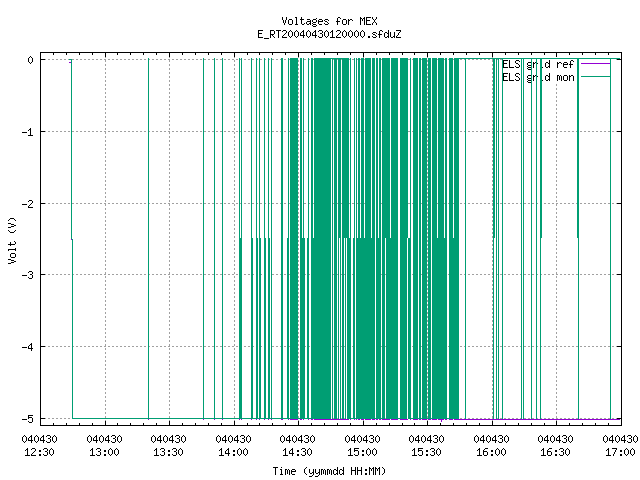Click the 15:30 time tick label

click(427, 452)
